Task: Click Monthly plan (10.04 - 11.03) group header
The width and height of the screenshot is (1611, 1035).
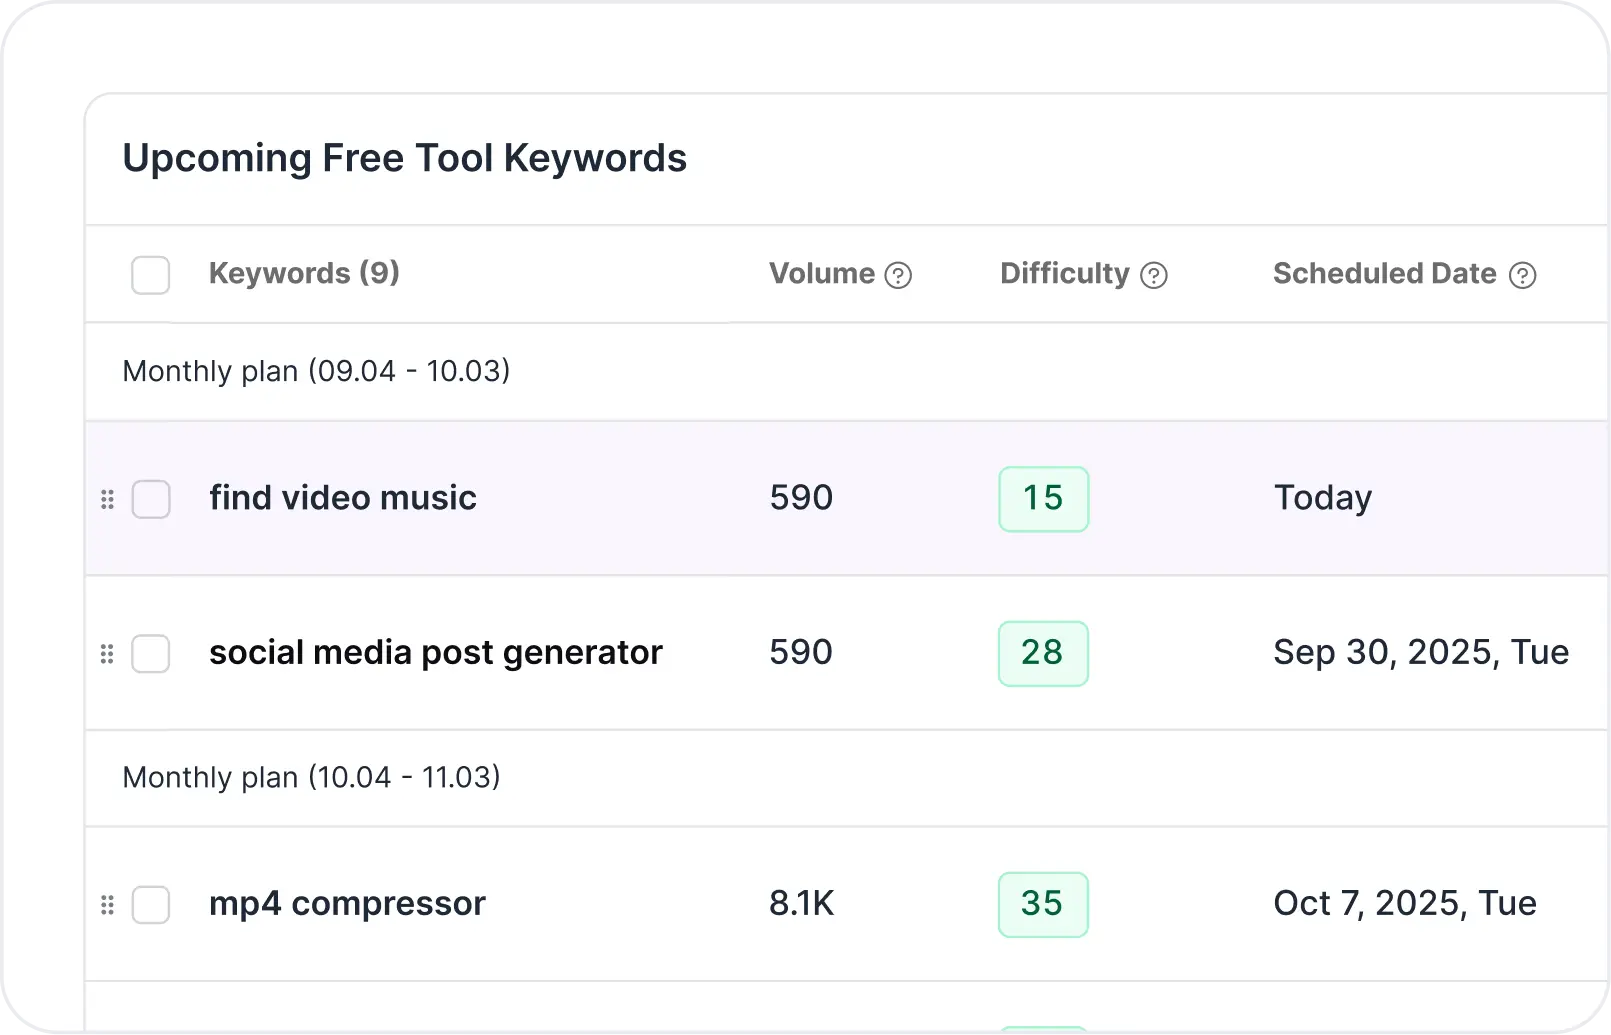Action: (311, 777)
